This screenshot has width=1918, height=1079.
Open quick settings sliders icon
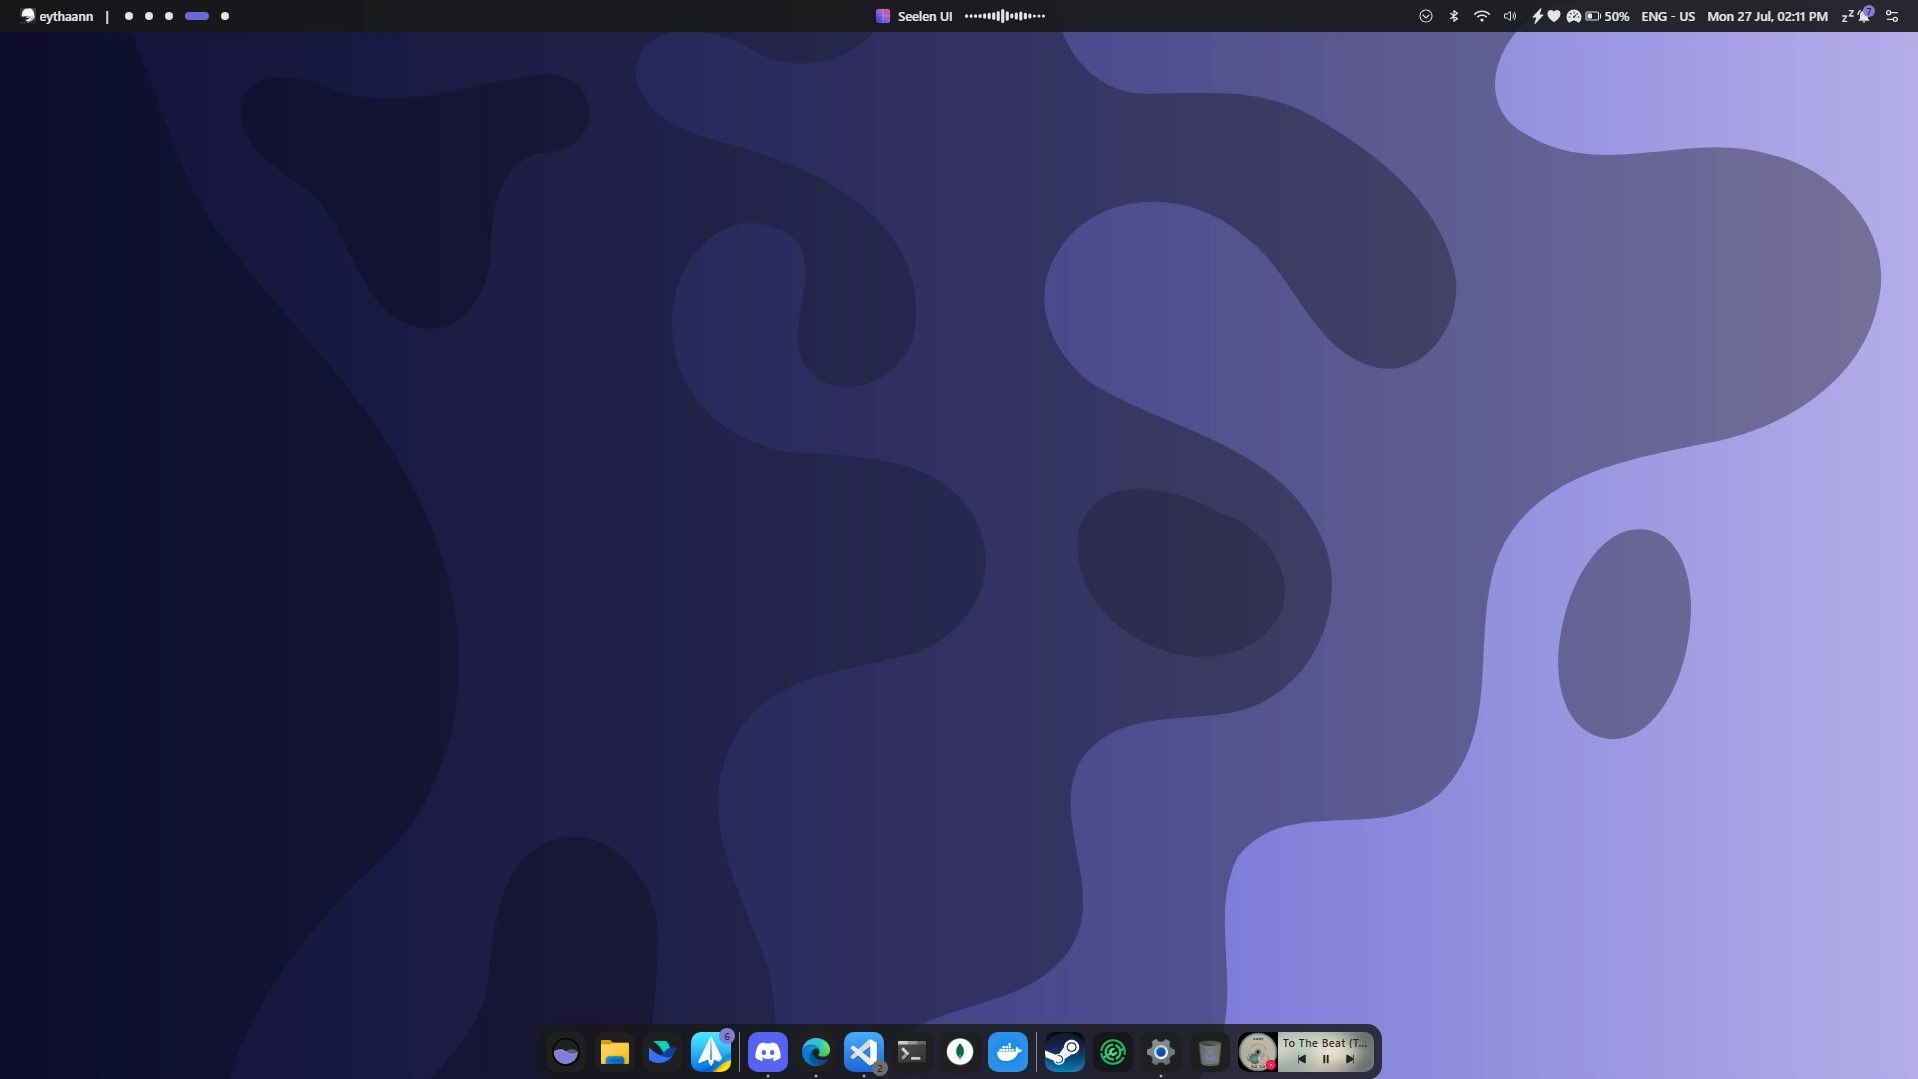click(1892, 16)
